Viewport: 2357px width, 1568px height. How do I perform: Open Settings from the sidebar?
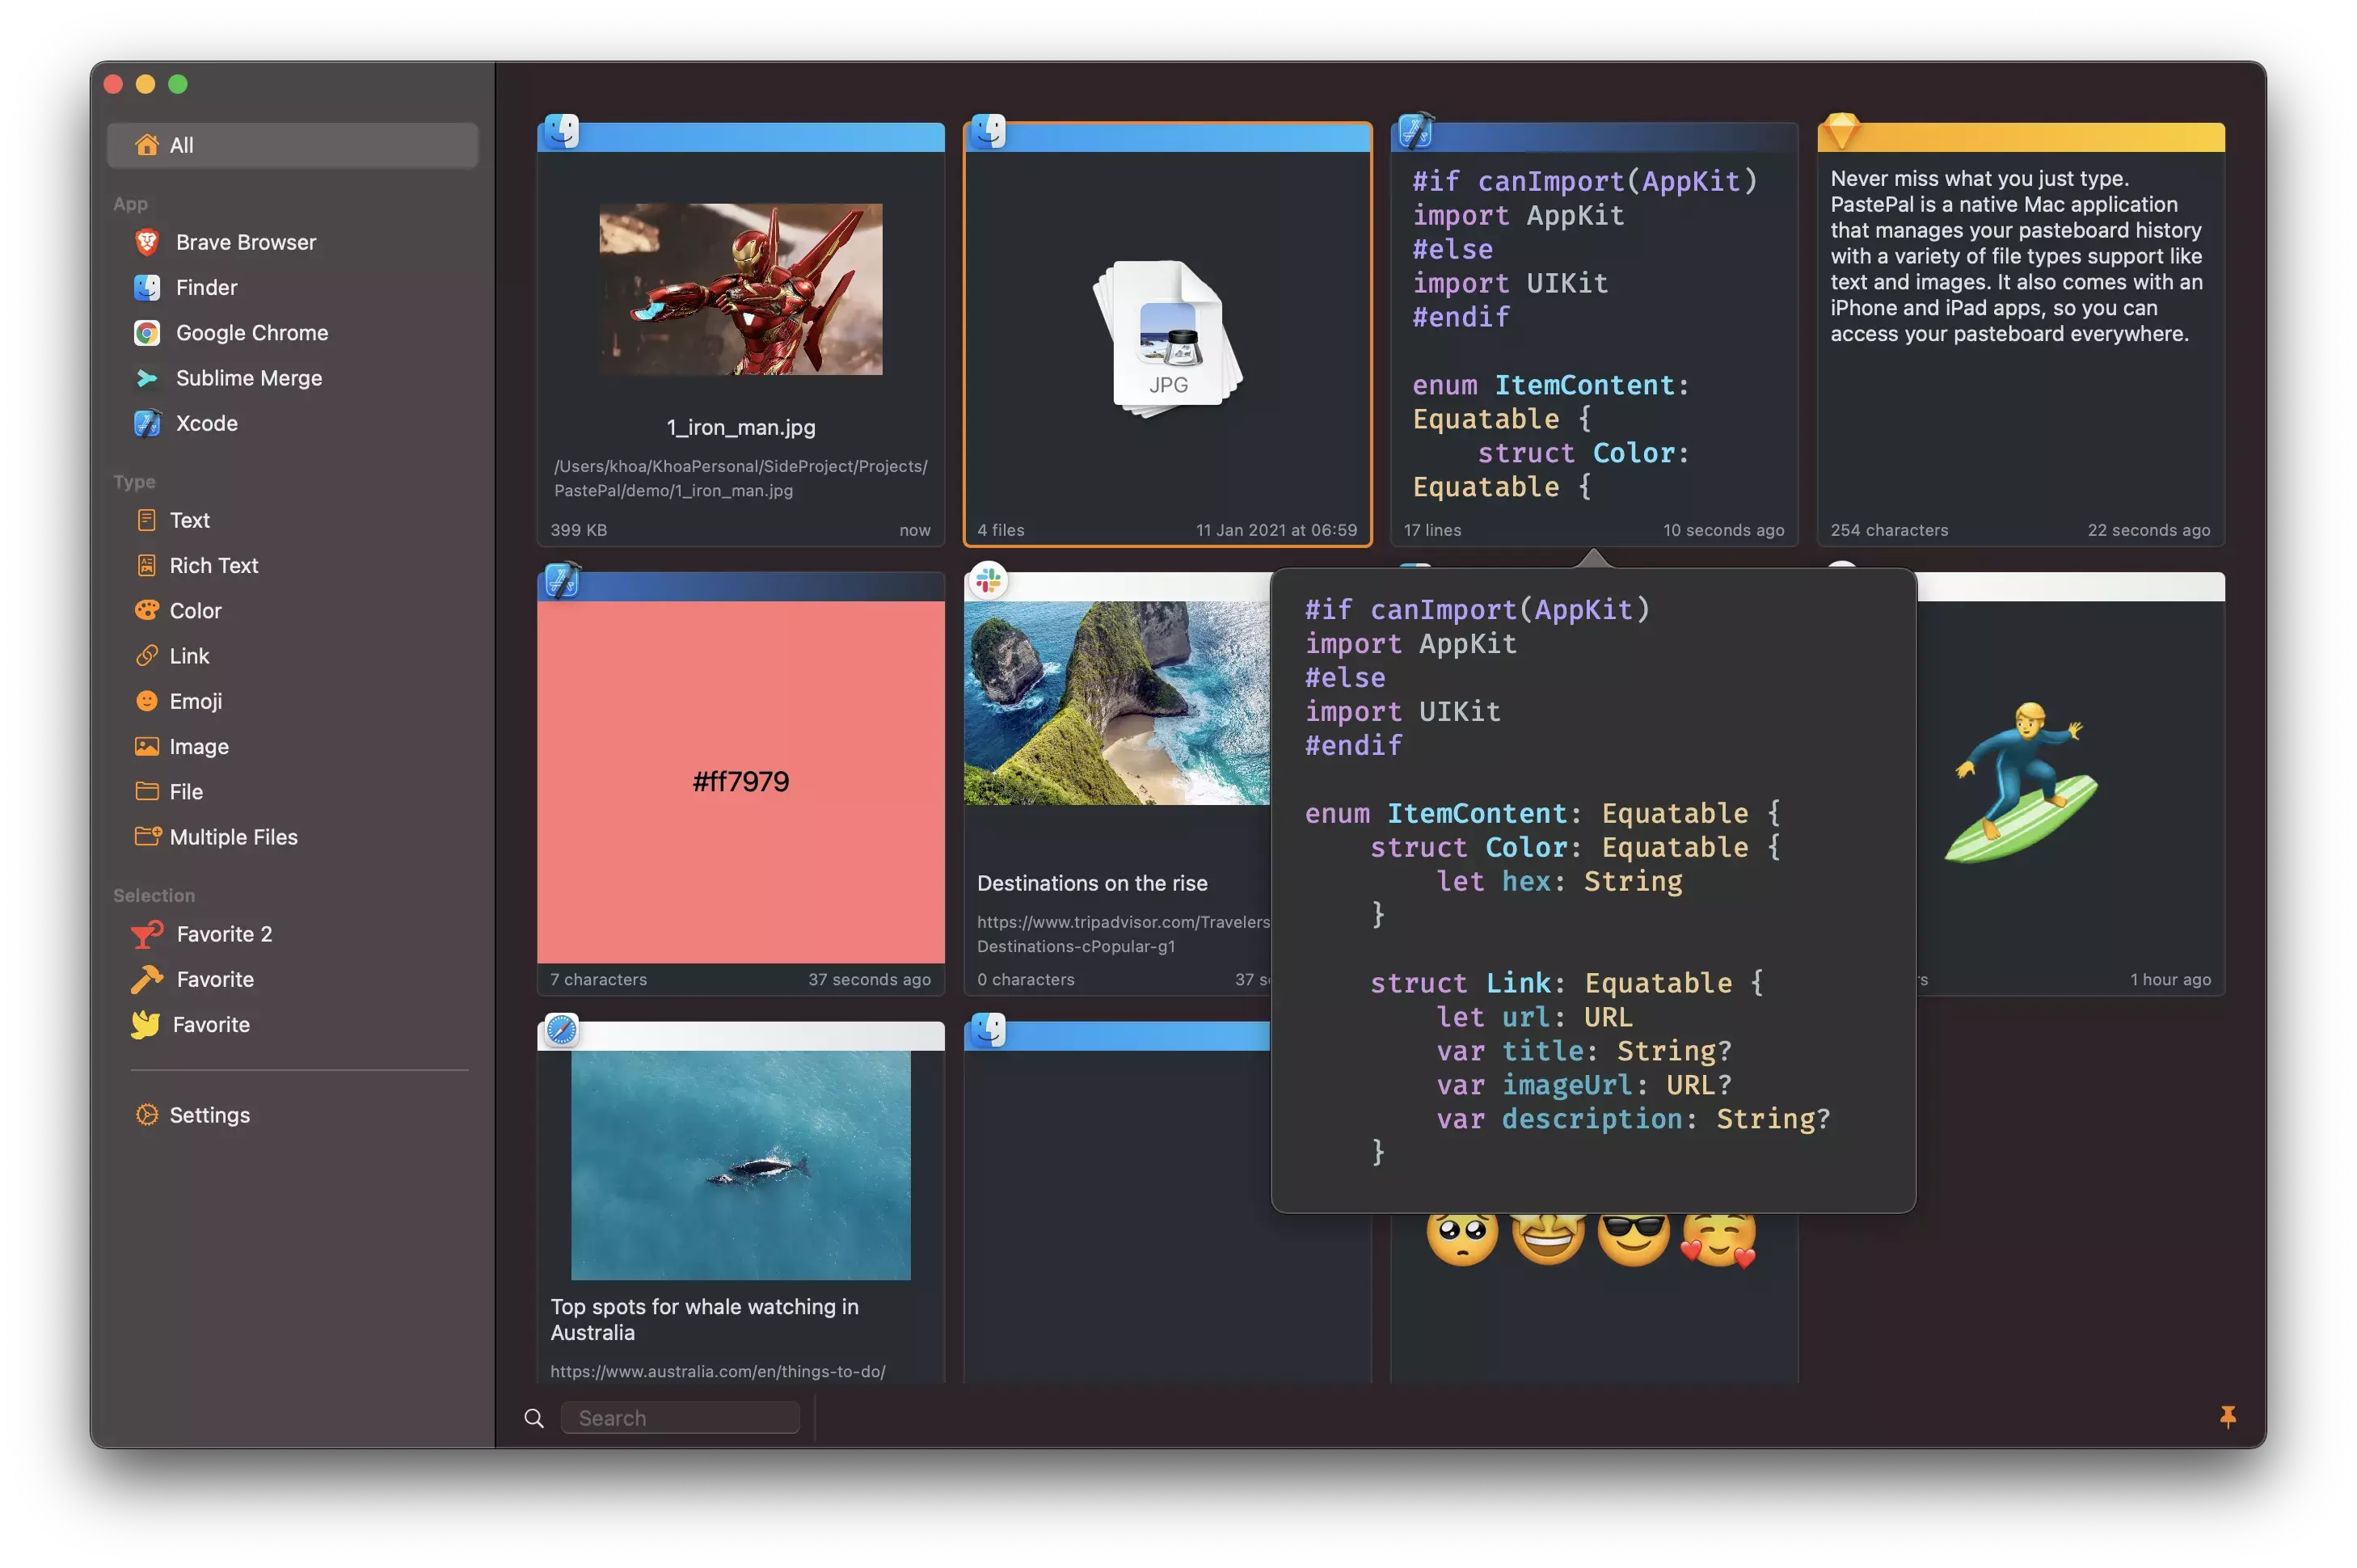coord(209,1115)
